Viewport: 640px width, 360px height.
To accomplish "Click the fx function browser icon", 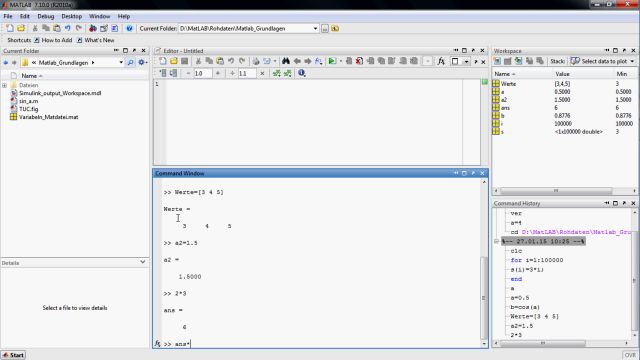I will (x=441, y=61).
